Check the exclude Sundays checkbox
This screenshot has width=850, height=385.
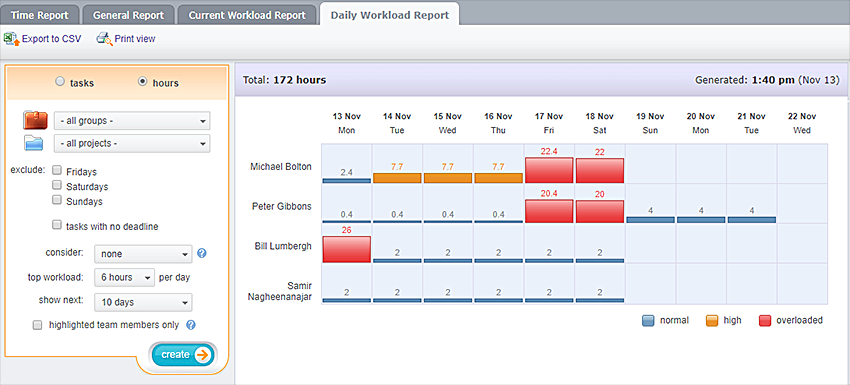(56, 200)
